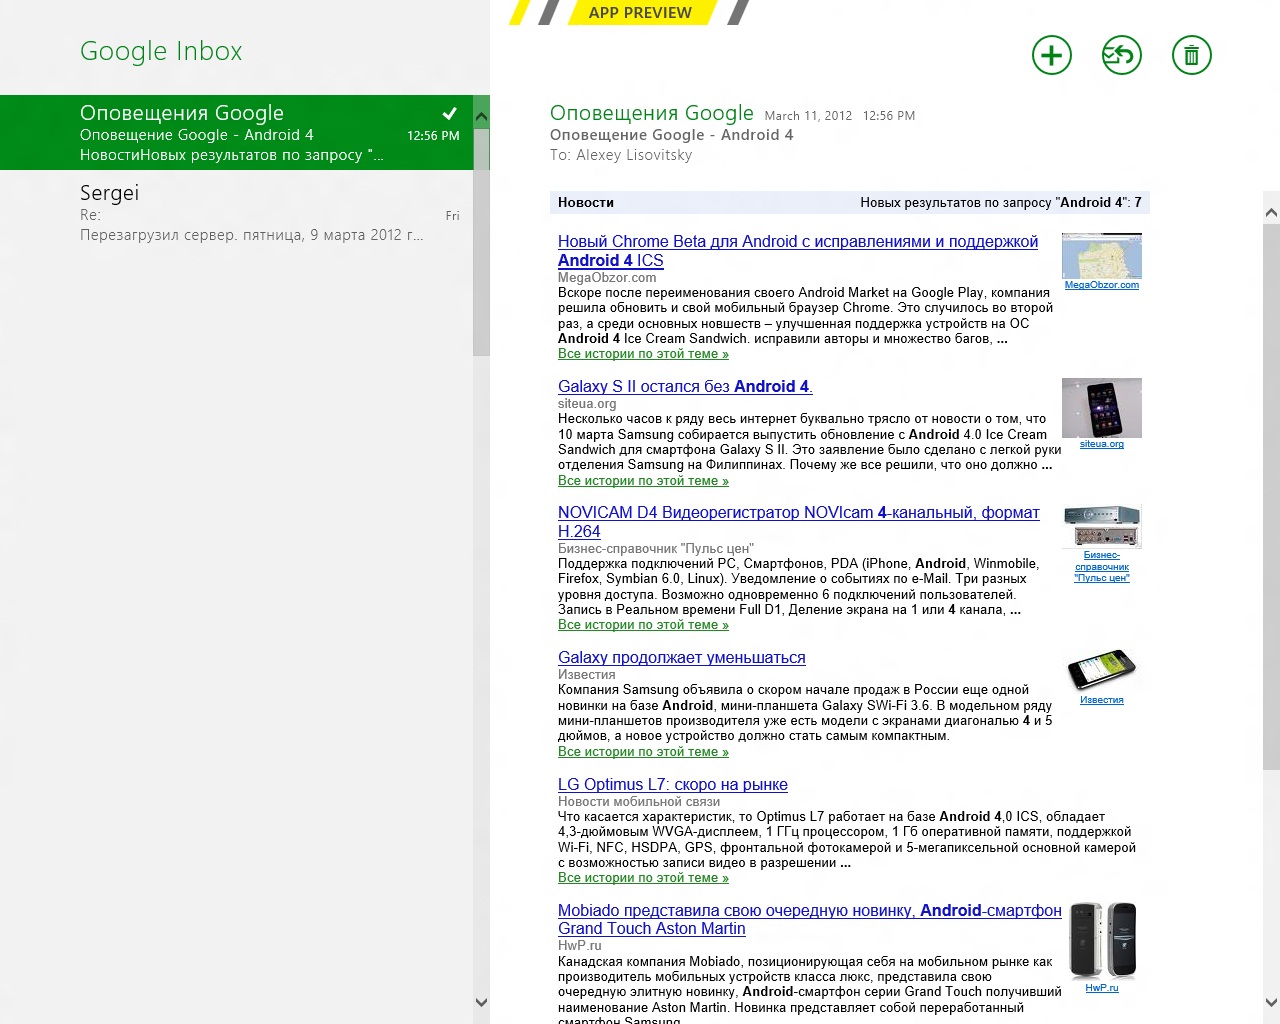Open Galaxy S II остался без Android 4 link

pos(685,386)
